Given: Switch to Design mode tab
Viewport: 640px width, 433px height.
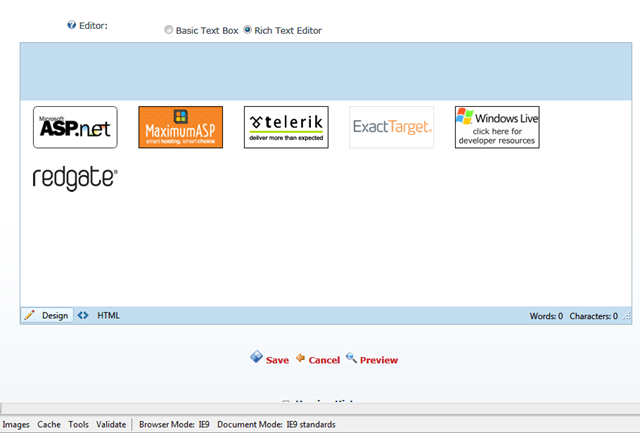Looking at the screenshot, I should click(47, 315).
